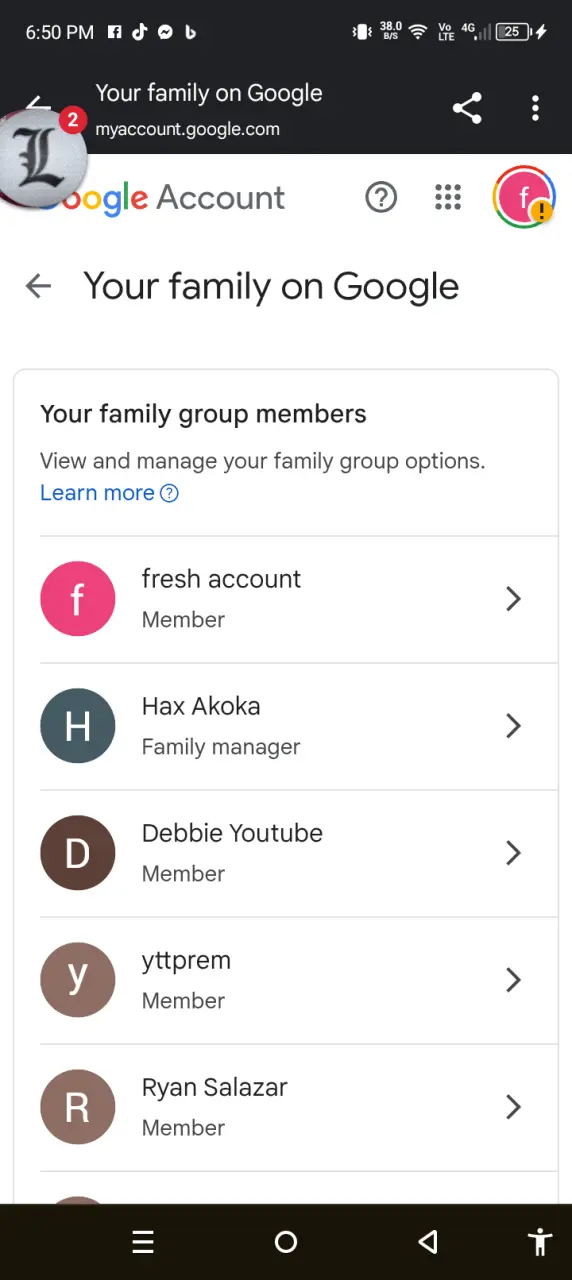The image size is (572, 1280).
Task: Tap the Android home circle button
Action: 286,1242
